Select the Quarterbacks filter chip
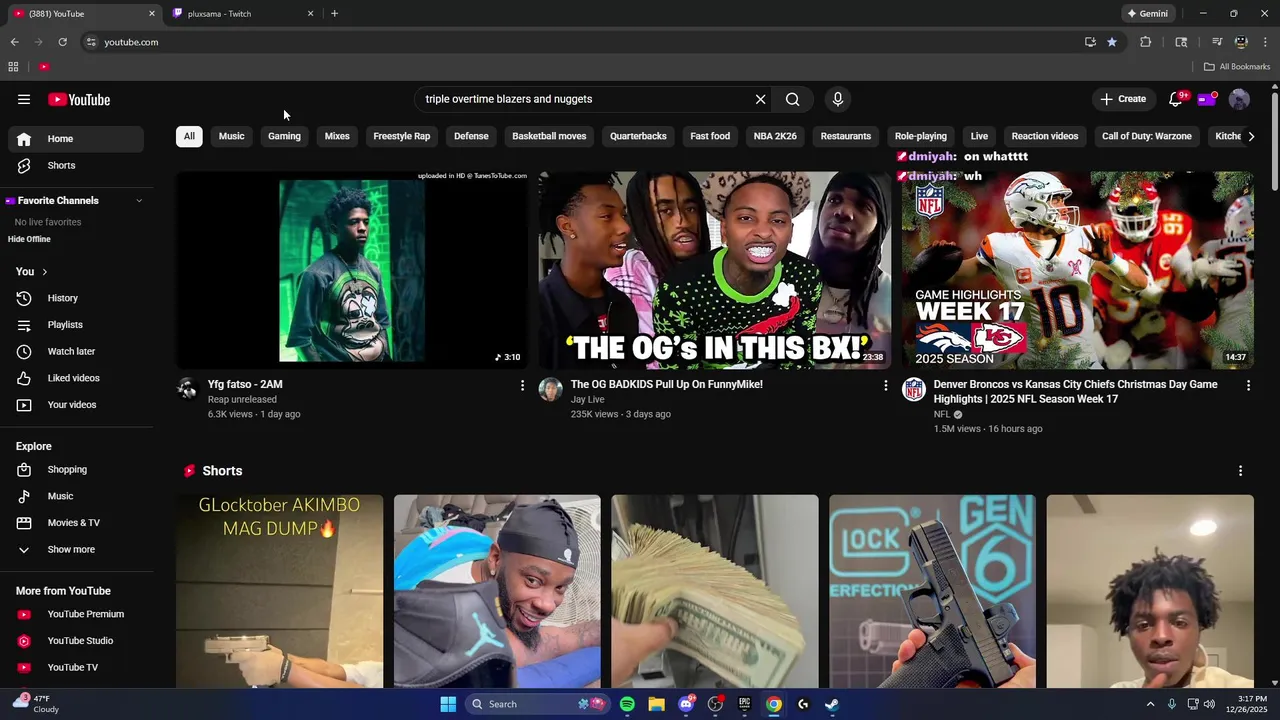 tap(638, 136)
